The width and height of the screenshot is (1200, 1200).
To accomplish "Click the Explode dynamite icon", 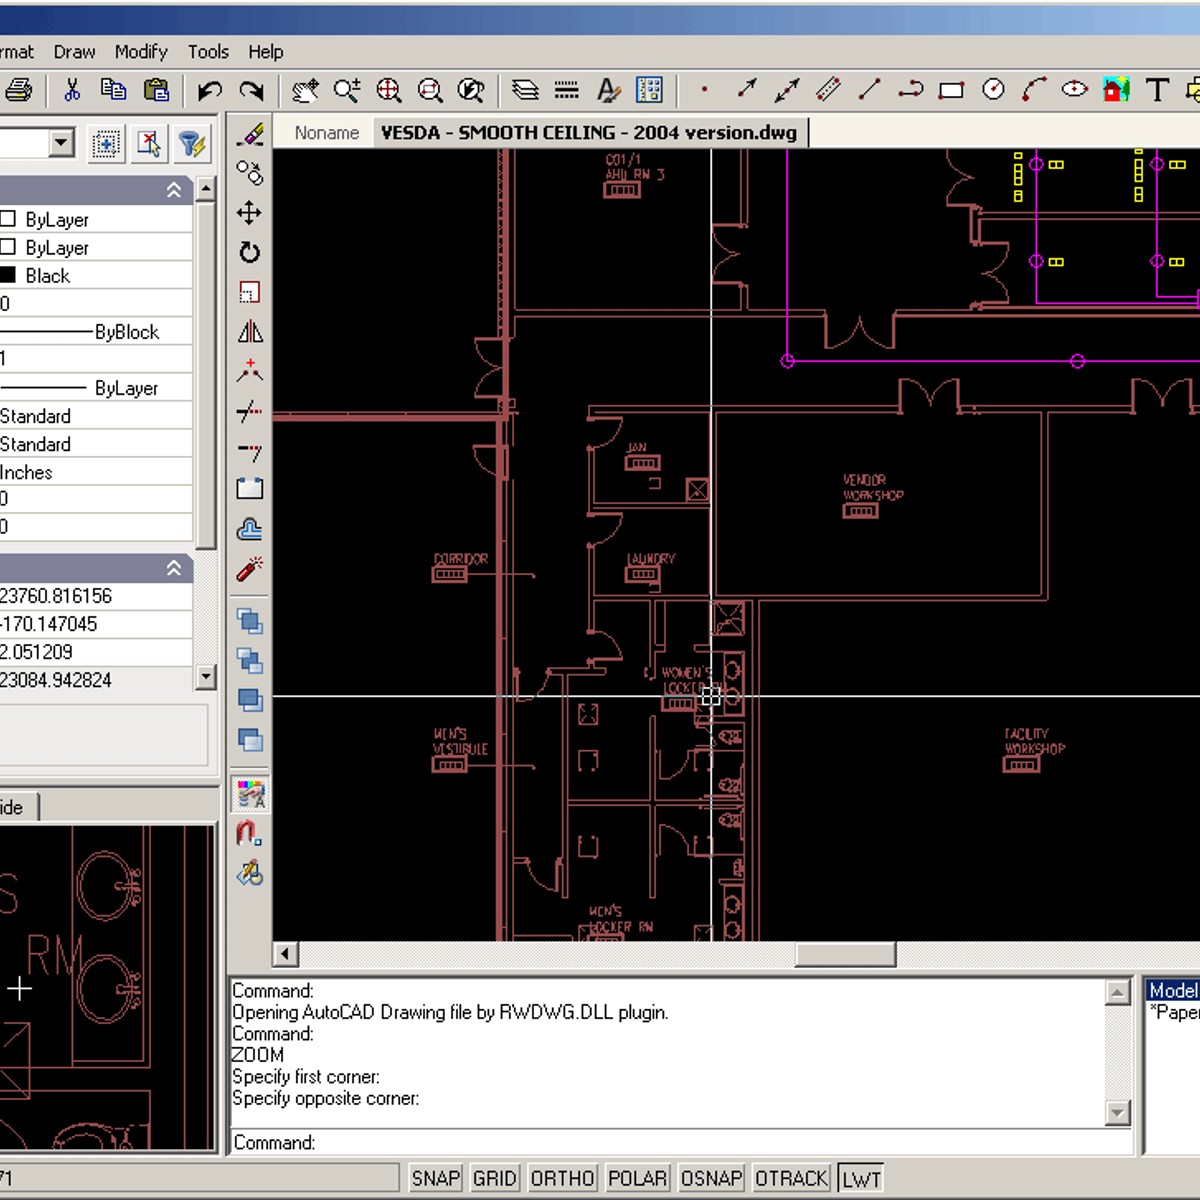I will pyautogui.click(x=250, y=569).
